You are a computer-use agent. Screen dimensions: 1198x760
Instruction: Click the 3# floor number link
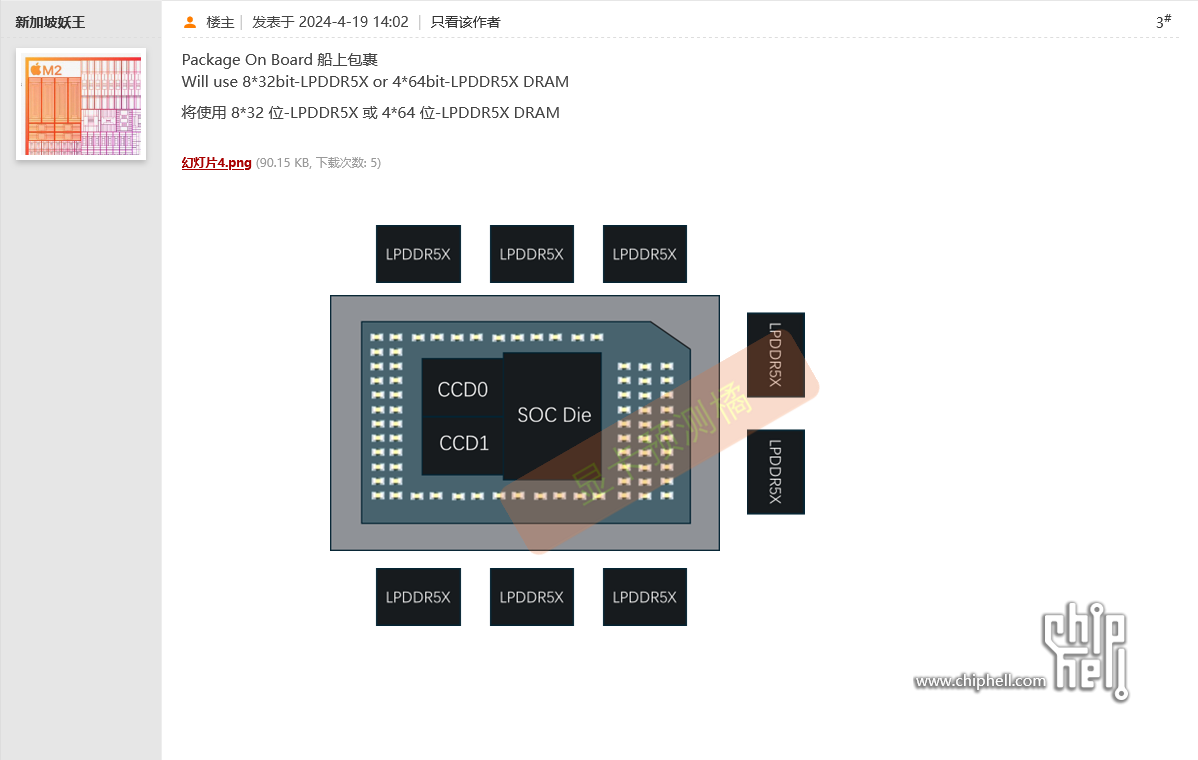click(x=1163, y=21)
